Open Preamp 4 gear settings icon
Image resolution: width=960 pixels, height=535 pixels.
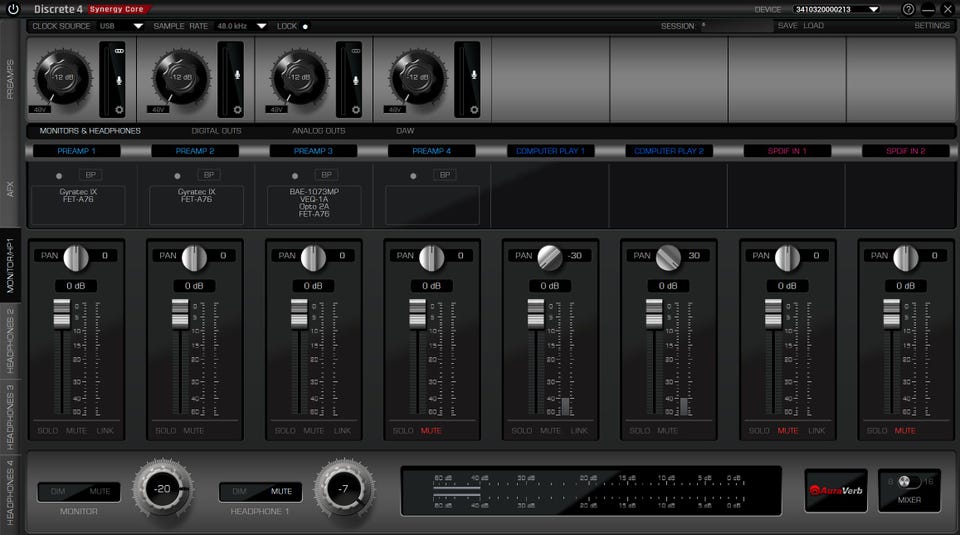coord(473,110)
